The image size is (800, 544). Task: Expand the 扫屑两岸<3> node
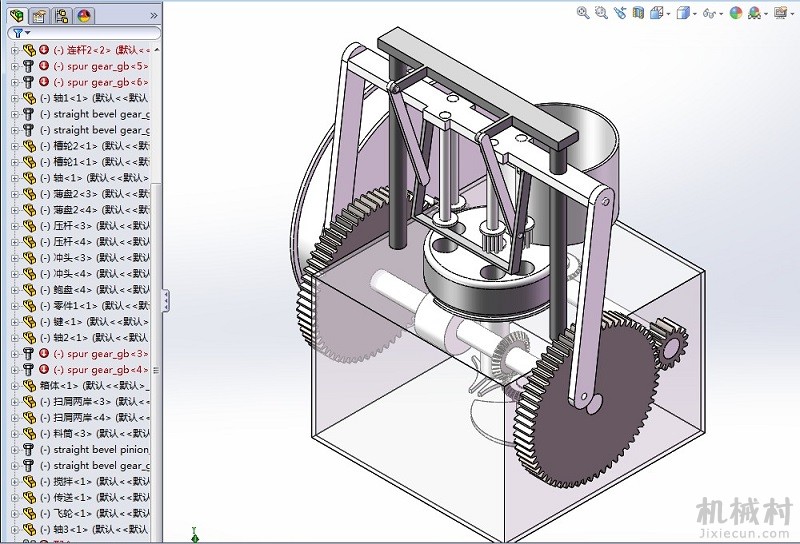coord(15,402)
